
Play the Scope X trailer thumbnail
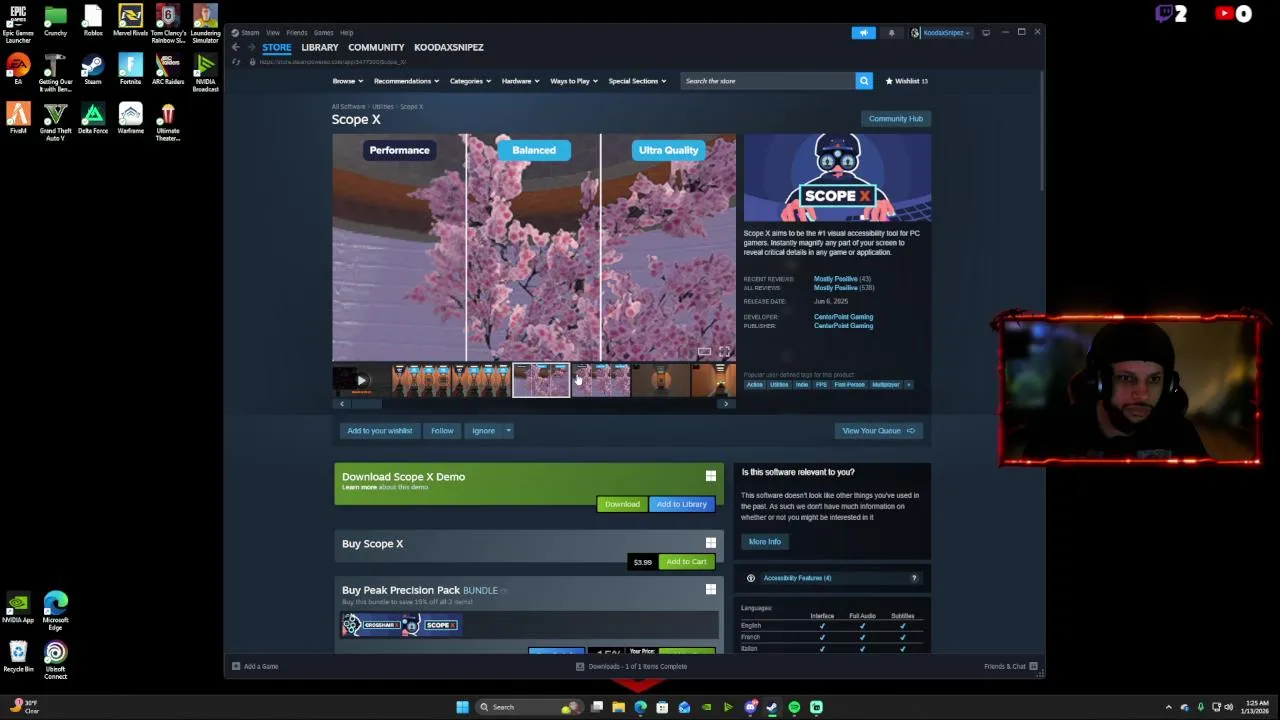click(361, 380)
